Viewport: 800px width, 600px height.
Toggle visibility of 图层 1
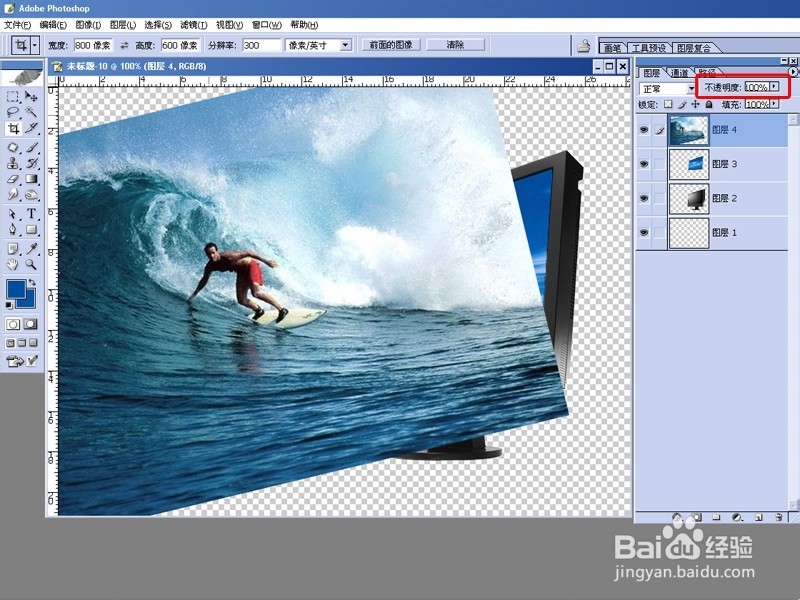click(x=643, y=230)
